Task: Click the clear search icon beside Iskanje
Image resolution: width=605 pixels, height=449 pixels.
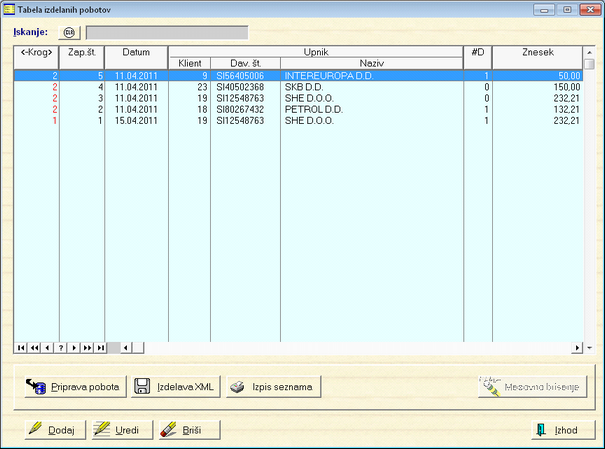Action: coord(70,32)
